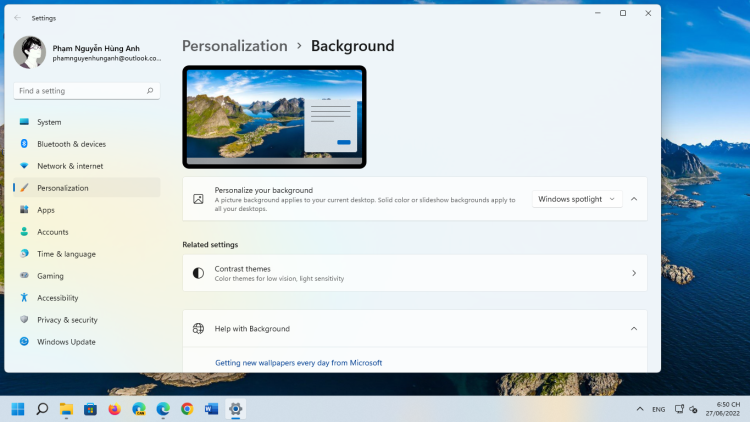Open Microsoft Word from taskbar
Image resolution: width=750 pixels, height=422 pixels.
click(211, 409)
